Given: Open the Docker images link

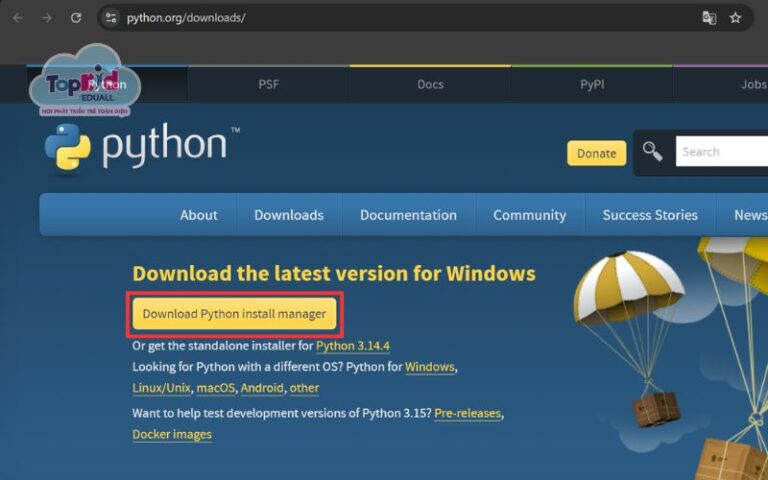Looking at the screenshot, I should click(172, 434).
